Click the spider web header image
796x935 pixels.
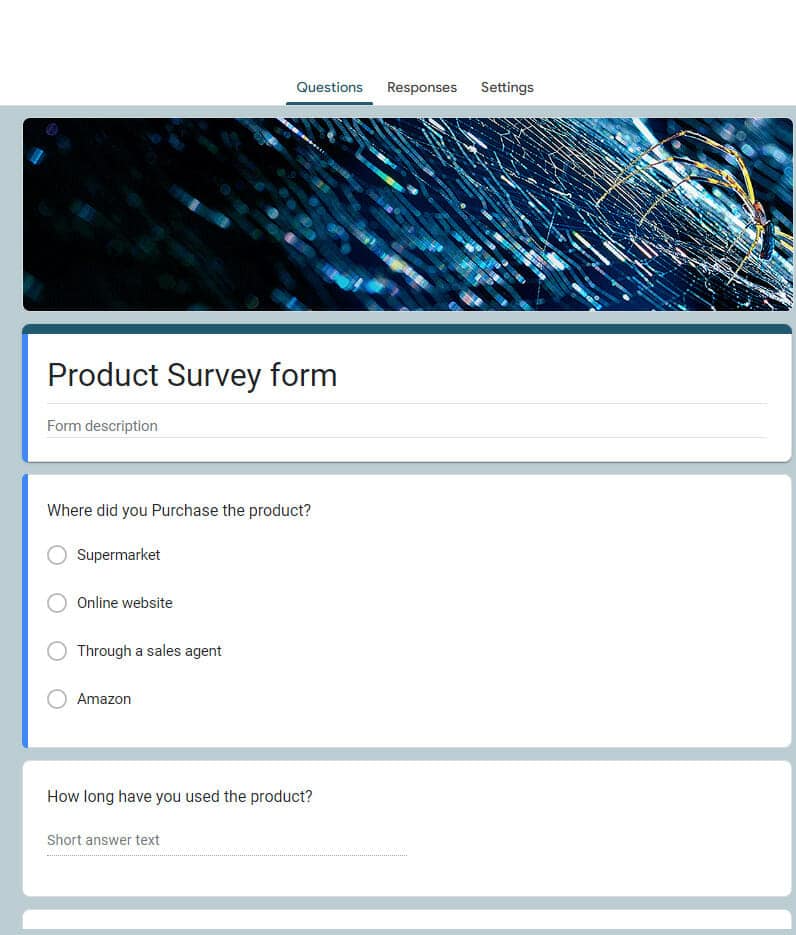(x=407, y=214)
